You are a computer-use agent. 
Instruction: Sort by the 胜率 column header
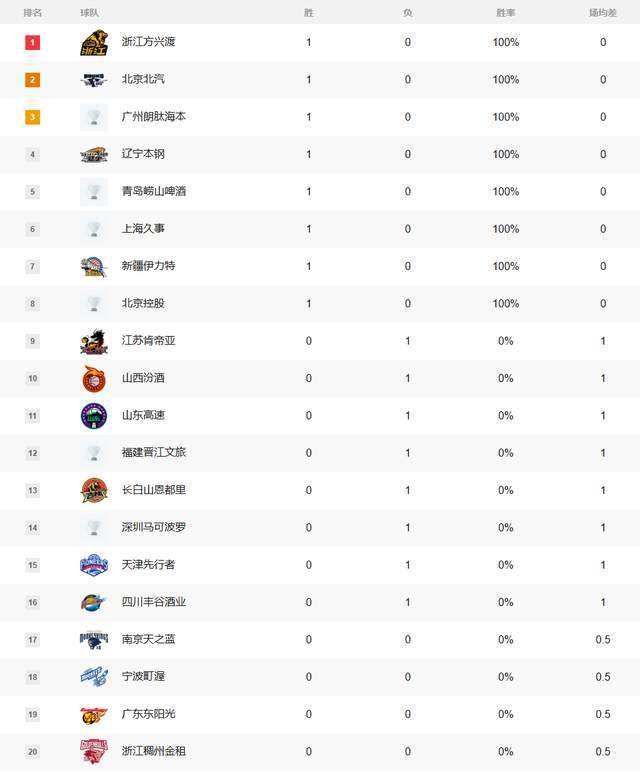(506, 13)
